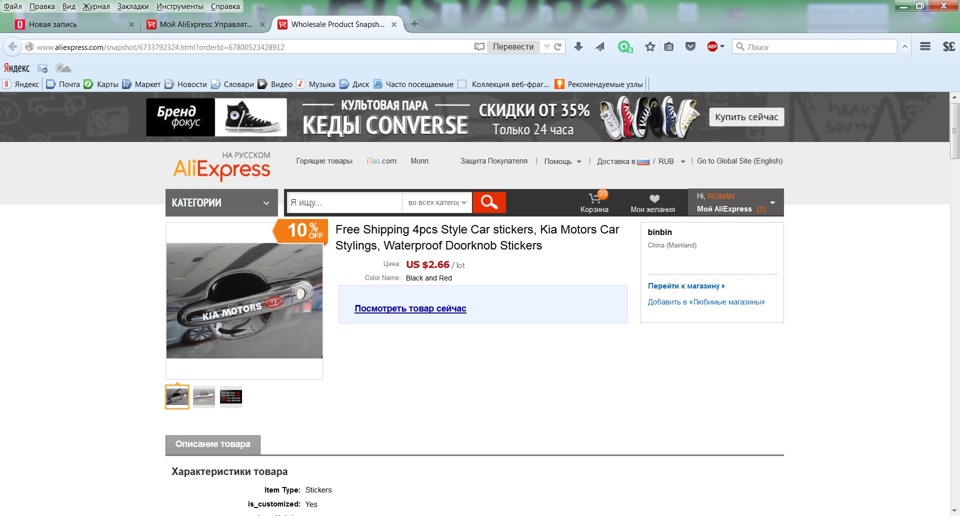The height and width of the screenshot is (516, 960).
Task: Bookmark this page with star icon
Action: [x=650, y=47]
